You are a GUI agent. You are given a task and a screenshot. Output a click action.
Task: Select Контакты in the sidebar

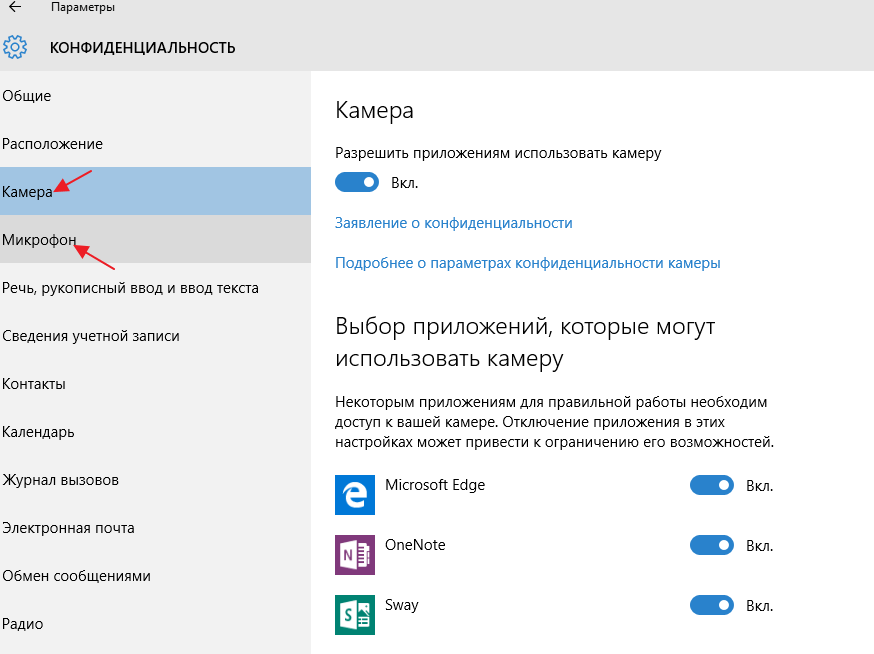34,384
